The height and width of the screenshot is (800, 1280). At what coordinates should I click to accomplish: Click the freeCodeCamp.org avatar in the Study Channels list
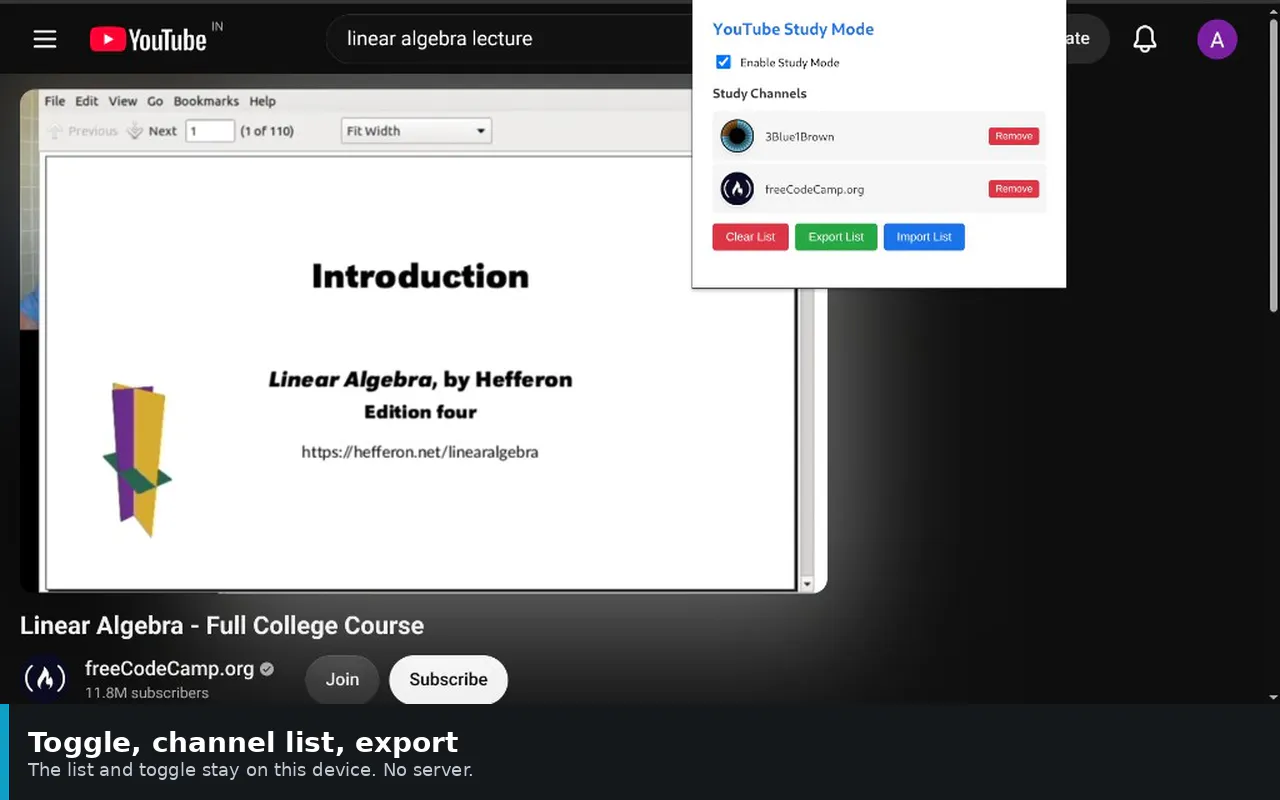737,188
